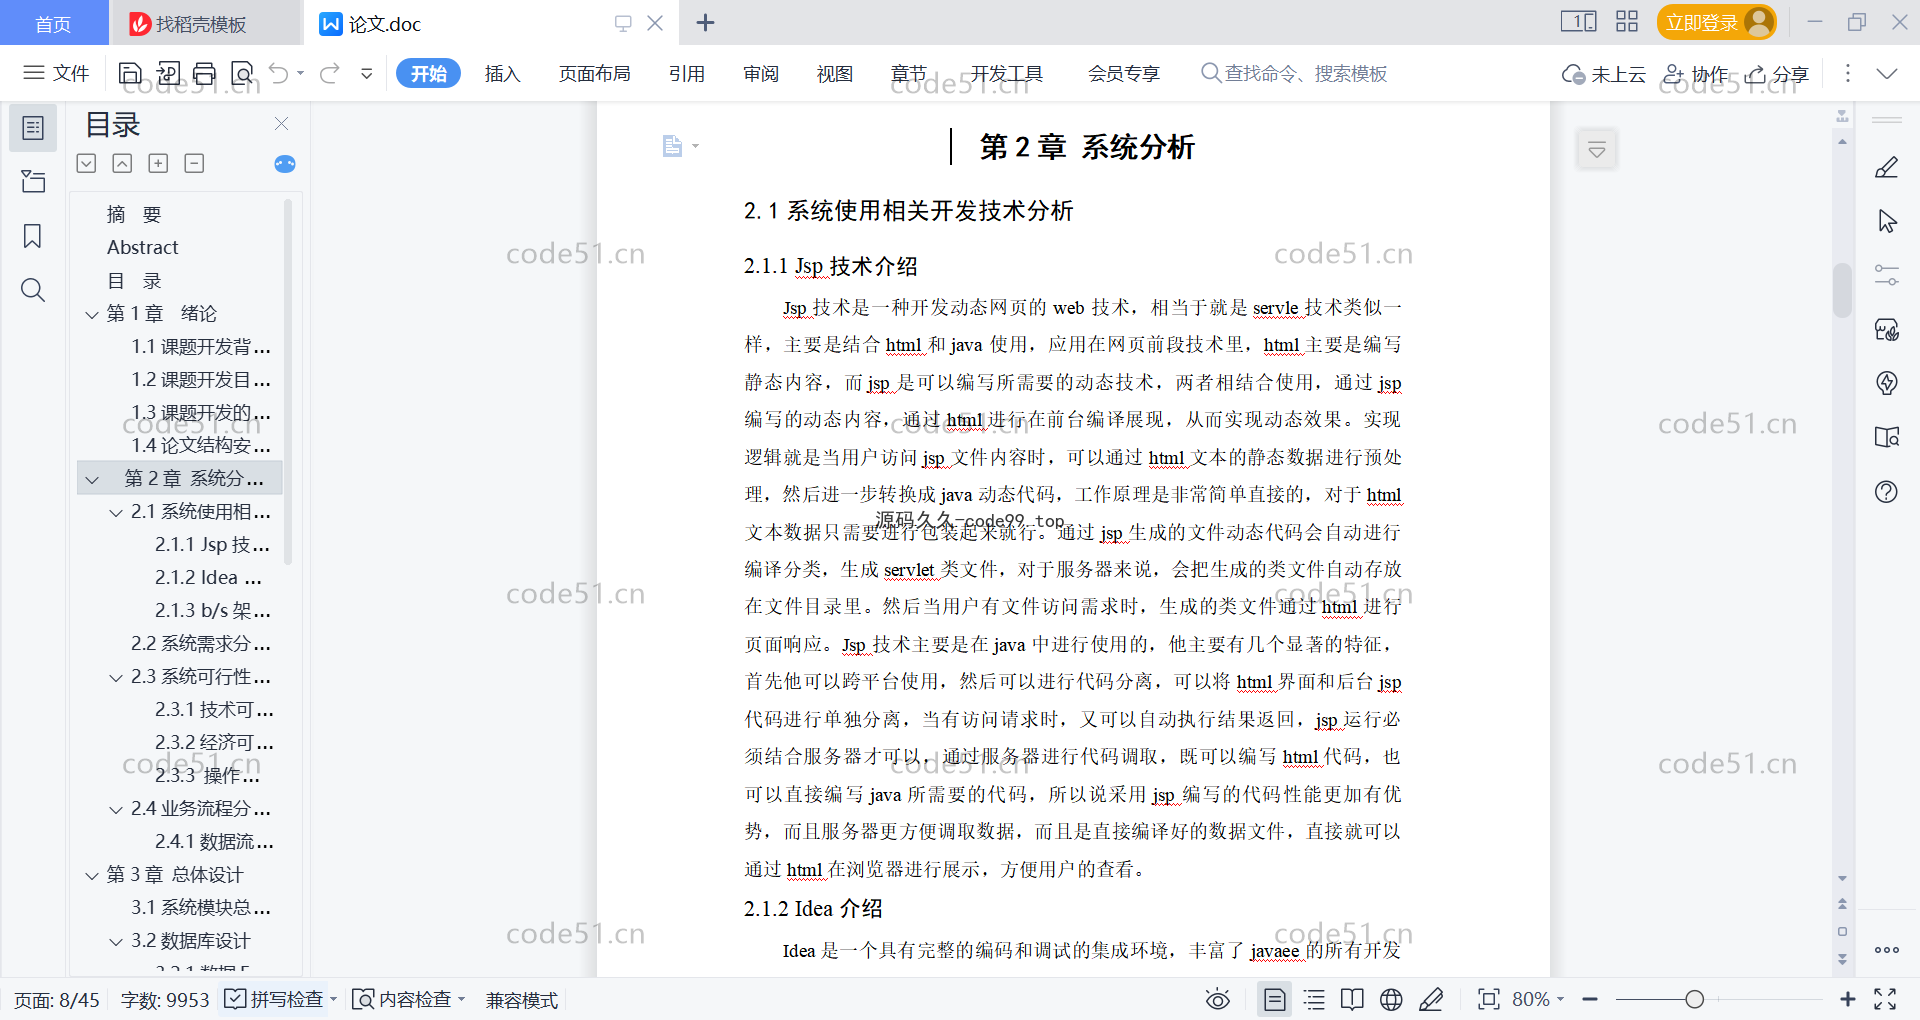Image resolution: width=1920 pixels, height=1020 pixels.
Task: Promote heading level with plus box in outline
Action: (x=158, y=163)
